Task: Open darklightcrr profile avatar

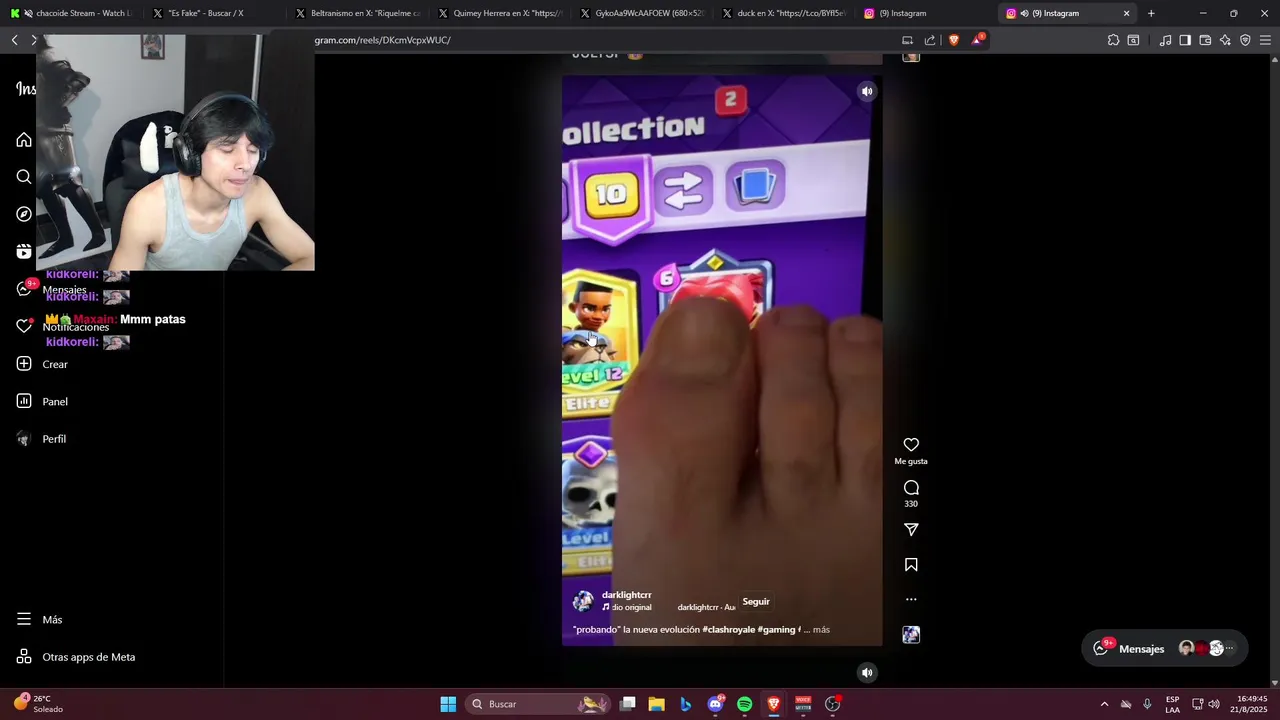Action: coord(583,601)
